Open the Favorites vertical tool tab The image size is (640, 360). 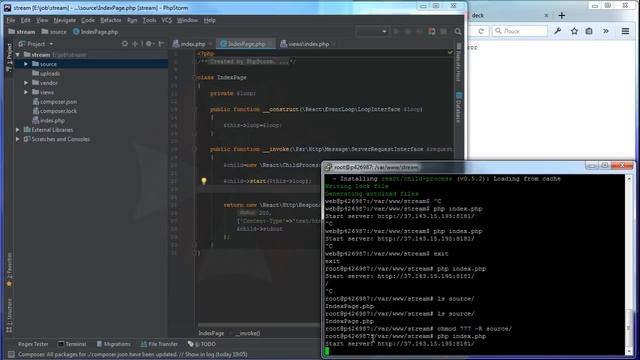point(9,269)
